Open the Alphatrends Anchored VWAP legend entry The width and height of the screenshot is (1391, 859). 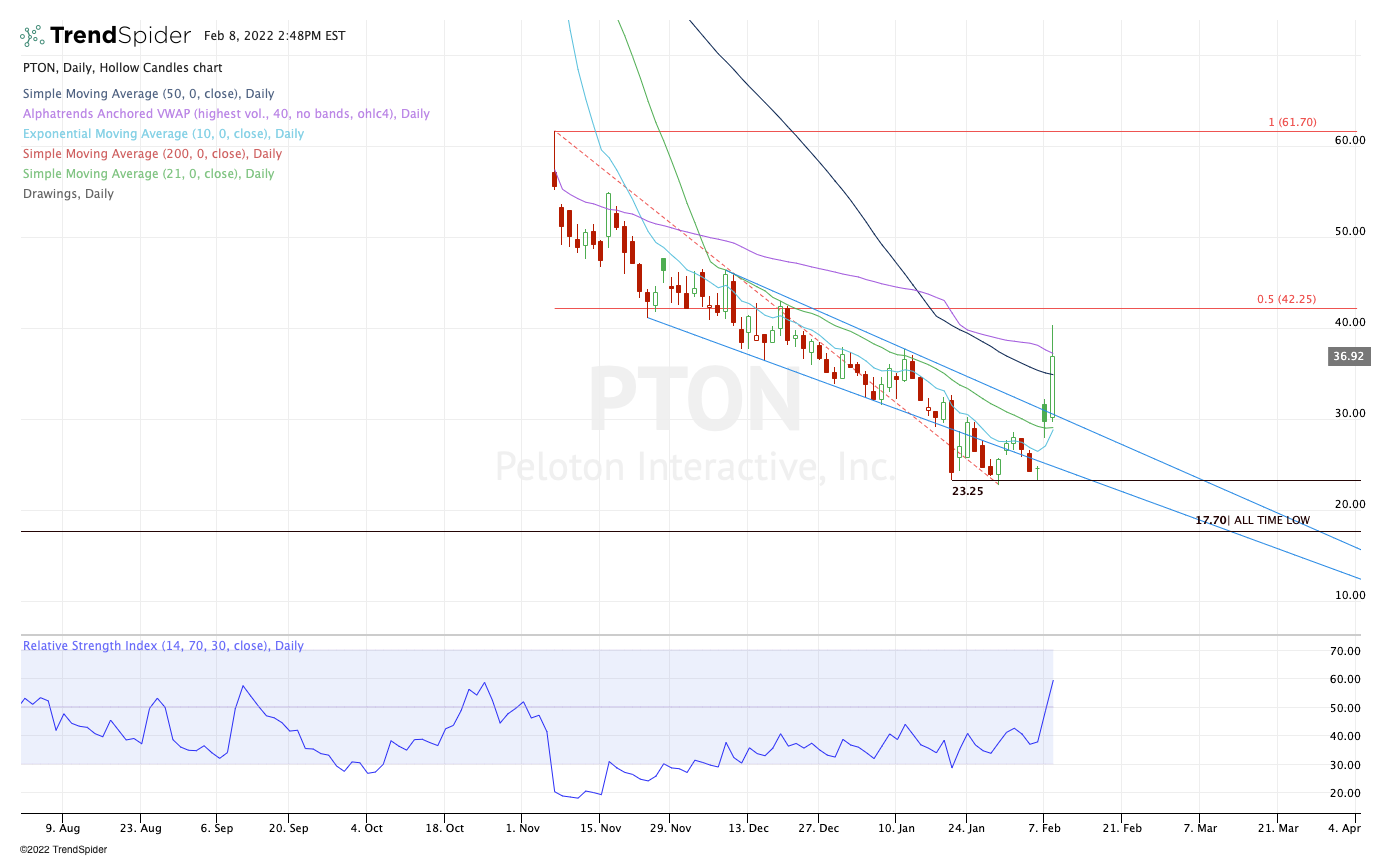(x=226, y=114)
